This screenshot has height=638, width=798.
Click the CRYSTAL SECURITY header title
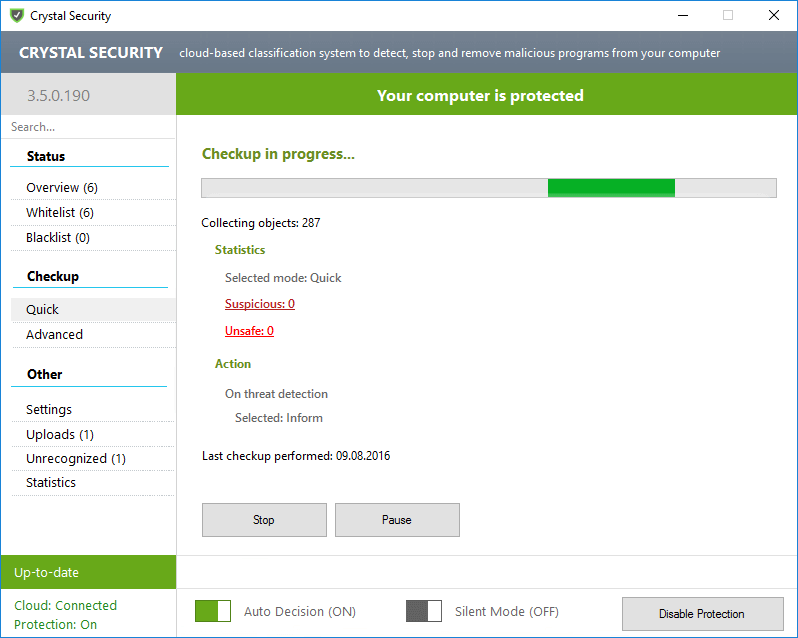[91, 52]
